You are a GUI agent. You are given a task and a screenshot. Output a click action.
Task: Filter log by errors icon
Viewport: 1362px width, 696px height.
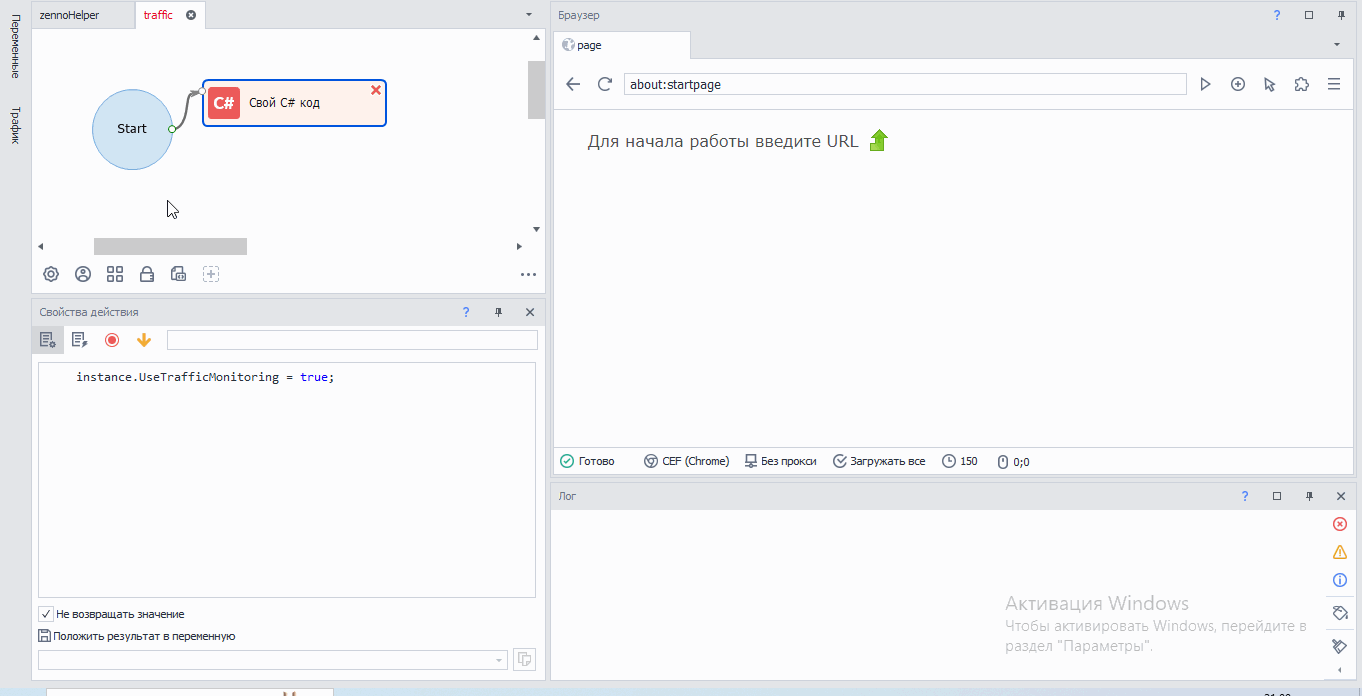pos(1340,524)
